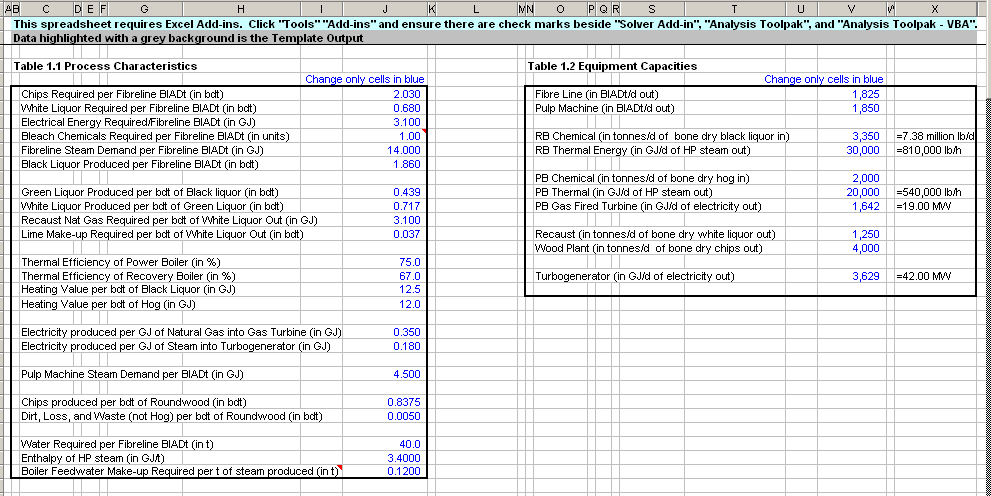Click Electrical Energy Required label
This screenshot has height=496, width=991.
(x=138, y=122)
